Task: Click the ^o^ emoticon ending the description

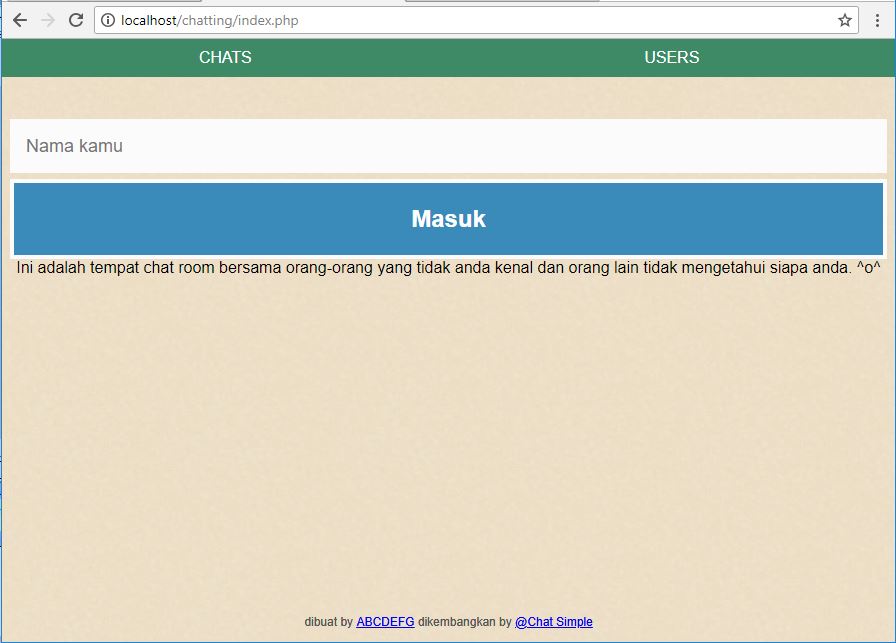Action: [x=868, y=268]
